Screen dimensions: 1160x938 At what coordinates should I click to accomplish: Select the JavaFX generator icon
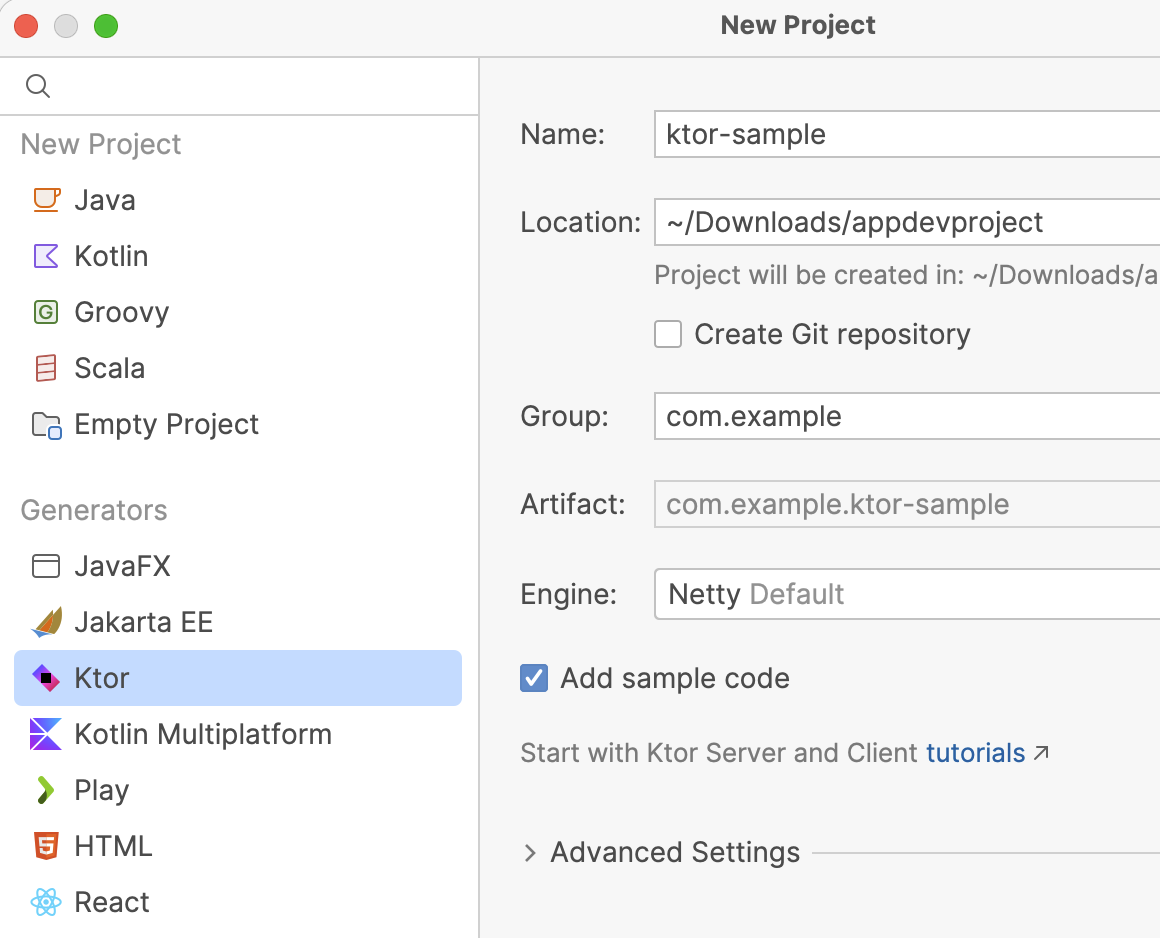[x=46, y=567]
